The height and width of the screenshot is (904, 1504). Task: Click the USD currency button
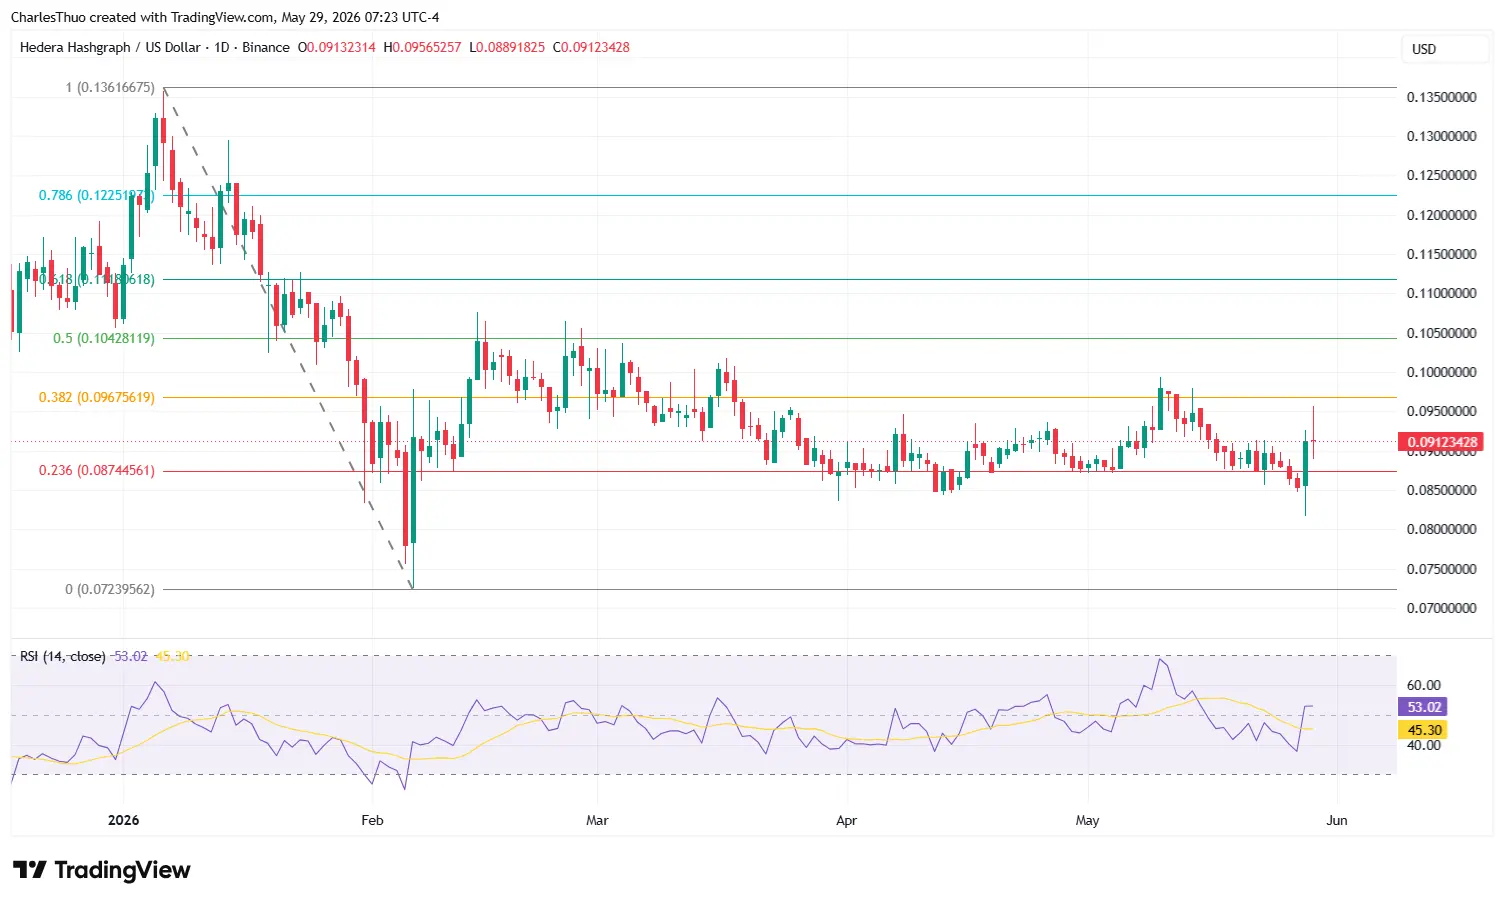pyautogui.click(x=1444, y=49)
